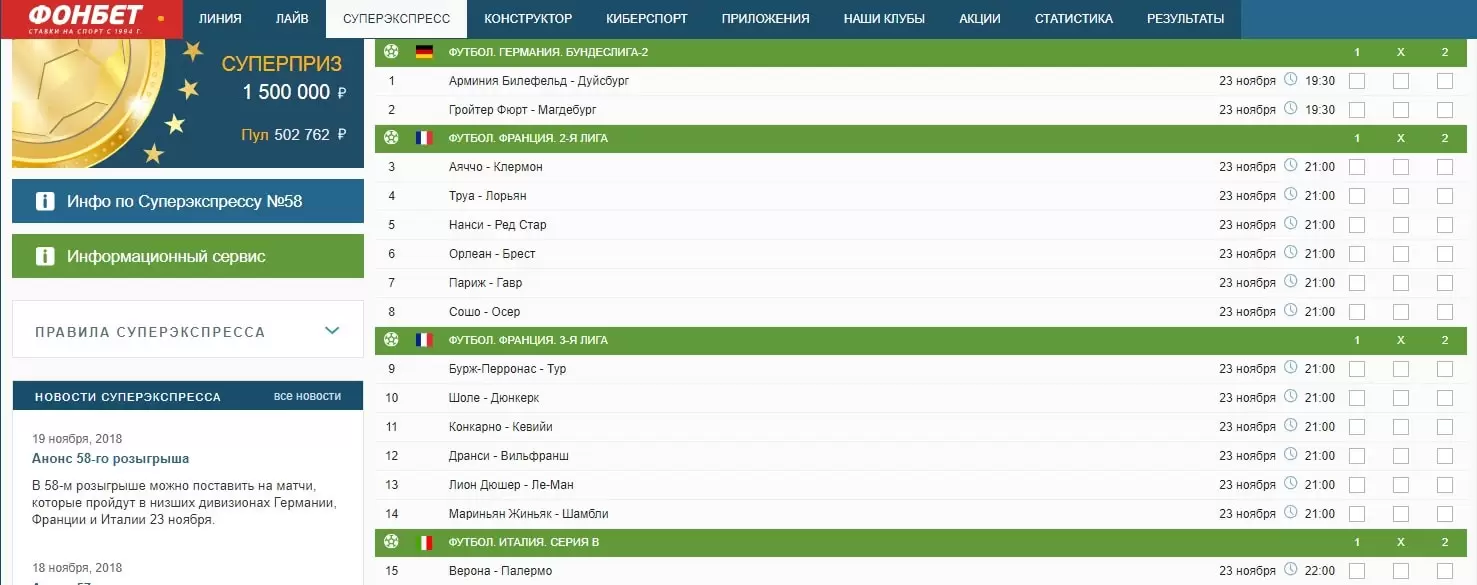This screenshot has height=585, width=1477.
Task: Check draw X for Аяччо - Клермон
Action: pos(1401,168)
